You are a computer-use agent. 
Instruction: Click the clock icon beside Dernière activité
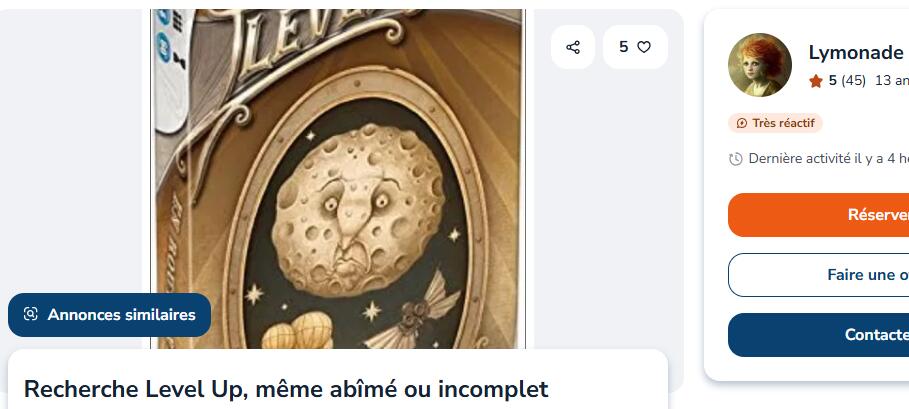click(x=735, y=159)
